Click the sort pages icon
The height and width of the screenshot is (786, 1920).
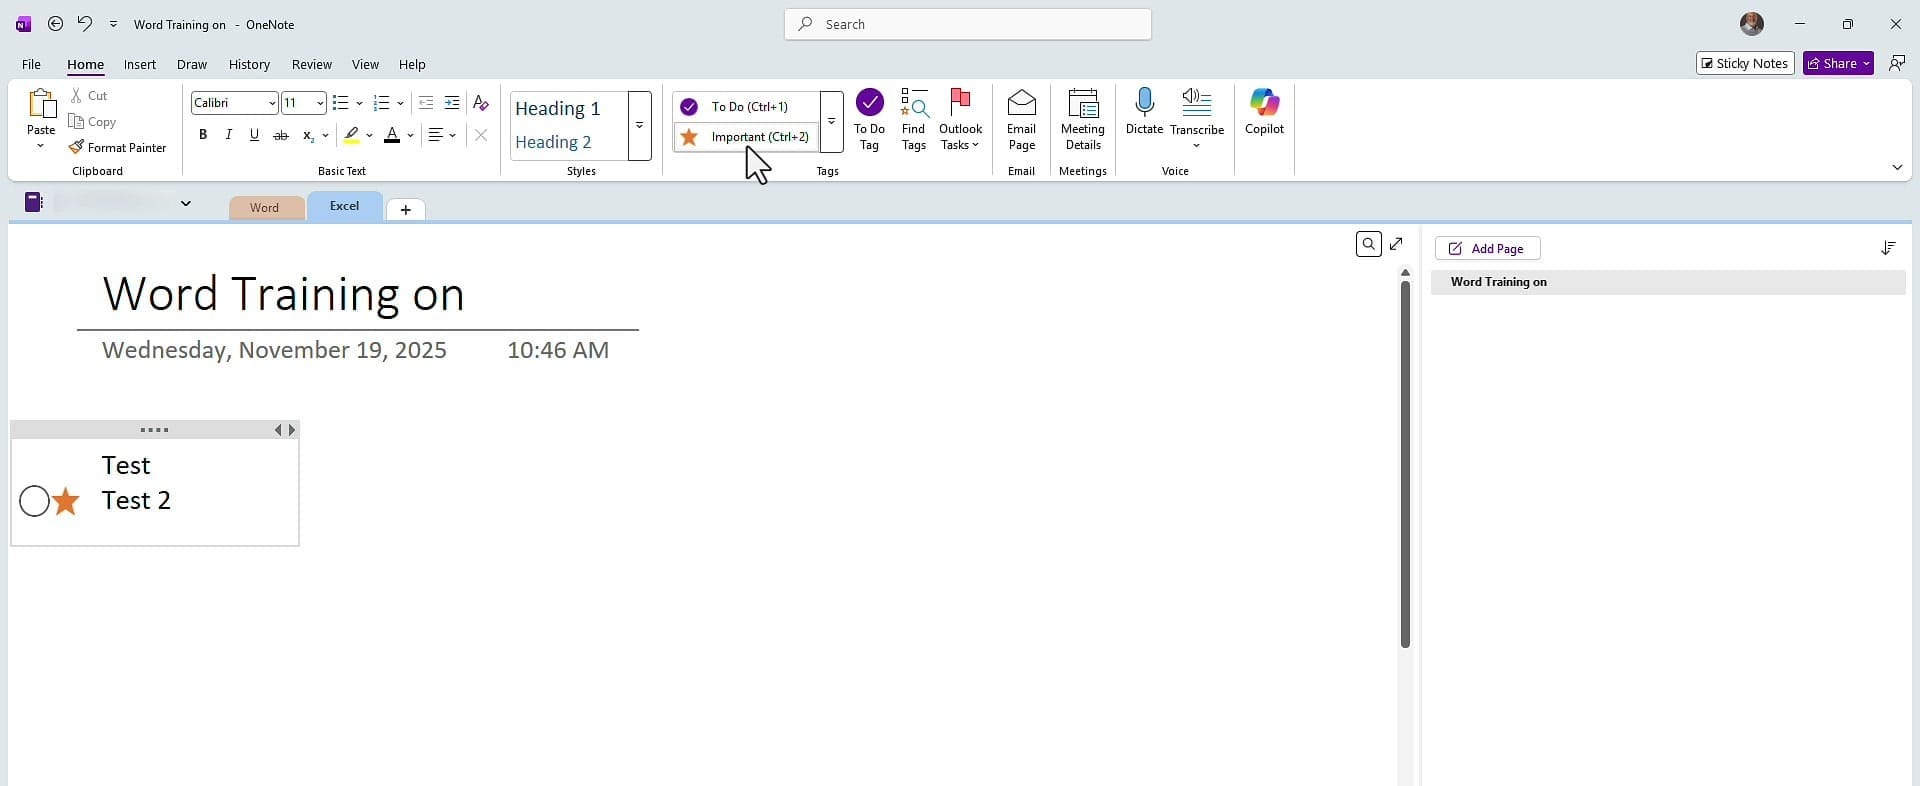(x=1888, y=248)
